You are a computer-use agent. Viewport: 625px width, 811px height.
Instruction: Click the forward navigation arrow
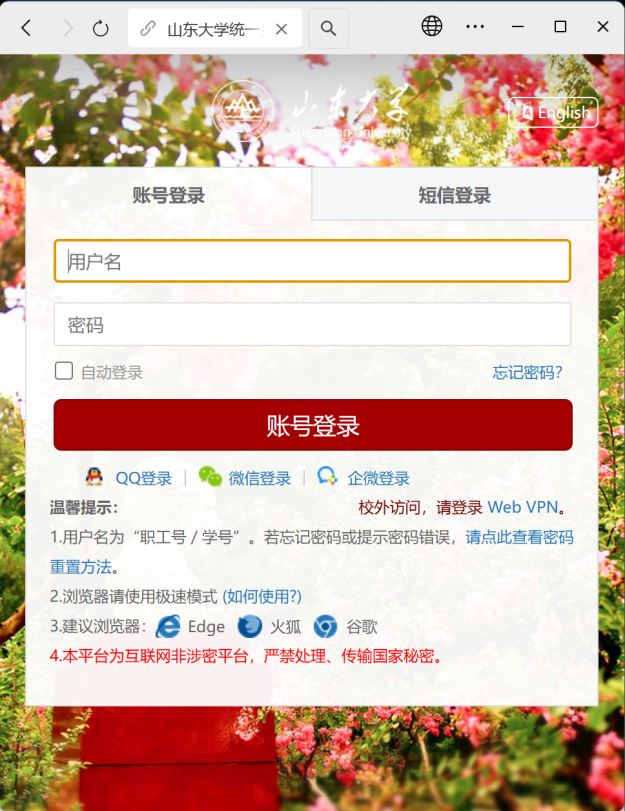coord(68,28)
